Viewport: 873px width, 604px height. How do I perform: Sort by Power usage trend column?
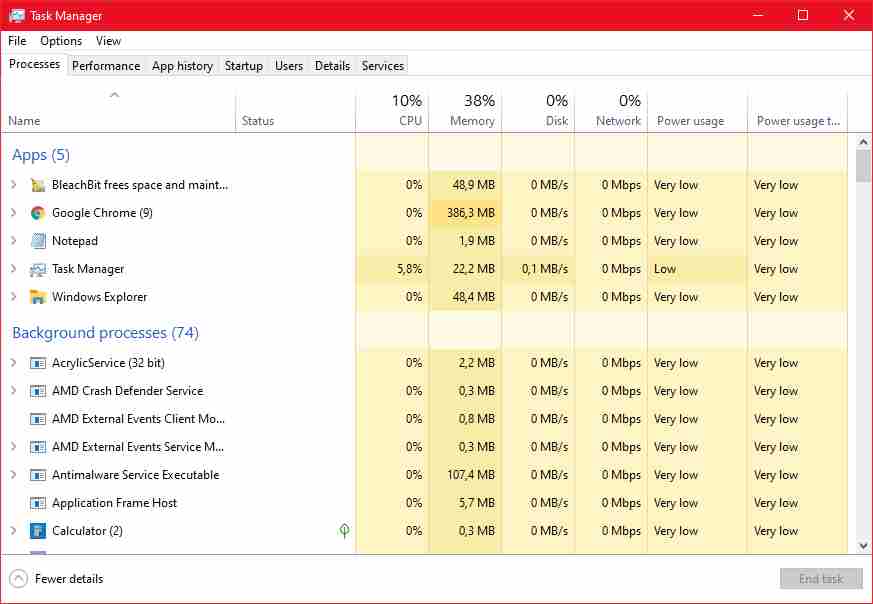(x=797, y=111)
